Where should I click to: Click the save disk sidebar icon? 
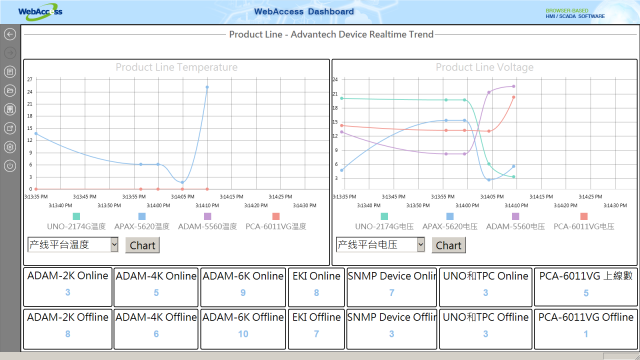point(10,109)
